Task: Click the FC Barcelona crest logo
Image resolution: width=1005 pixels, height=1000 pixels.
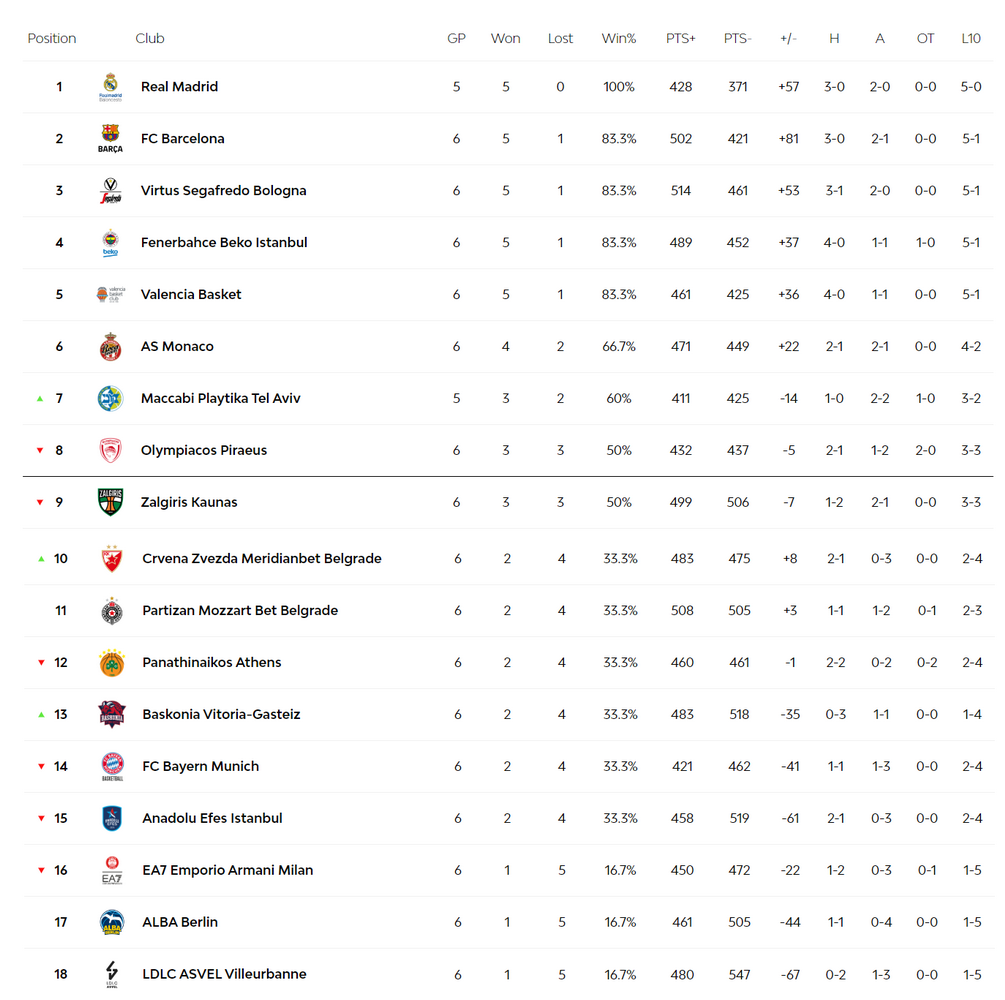Action: [110, 138]
